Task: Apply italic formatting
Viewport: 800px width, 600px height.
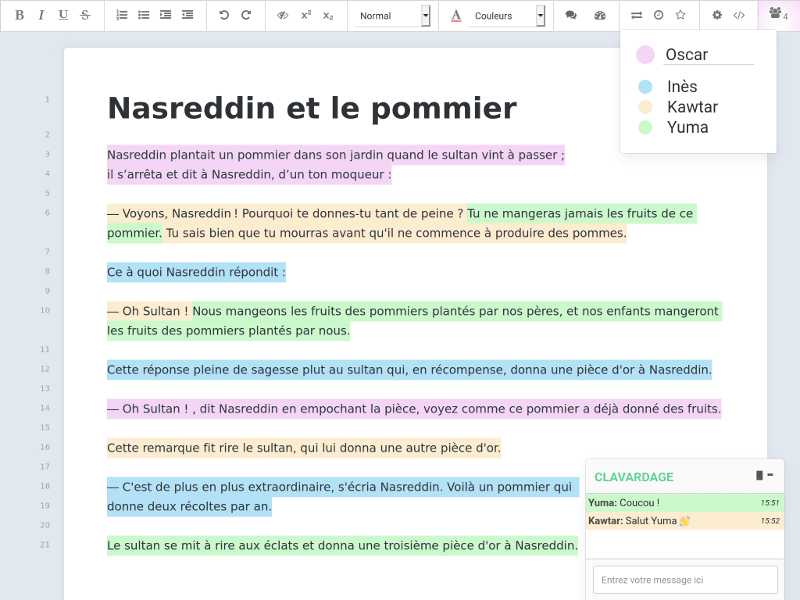Action: tap(41, 15)
